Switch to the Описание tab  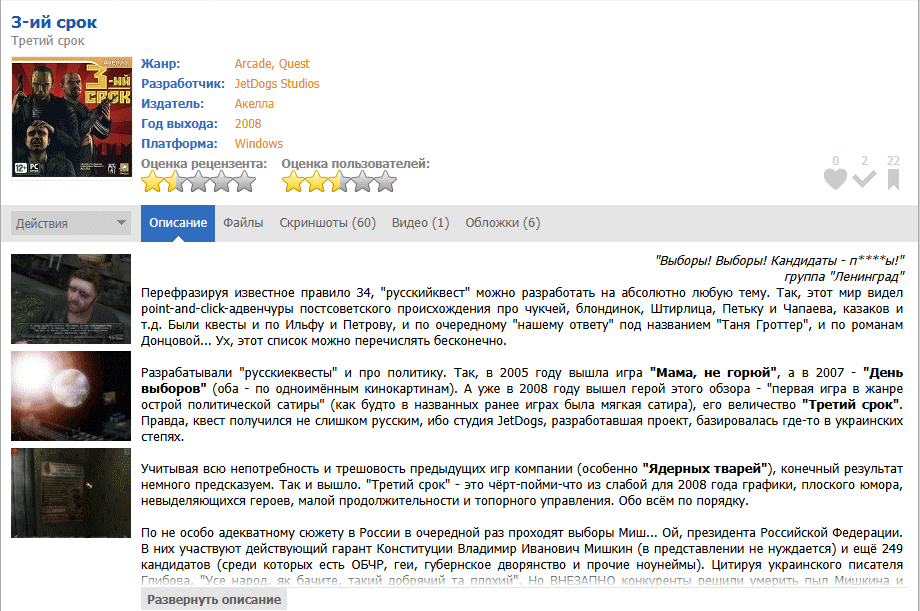(178, 223)
